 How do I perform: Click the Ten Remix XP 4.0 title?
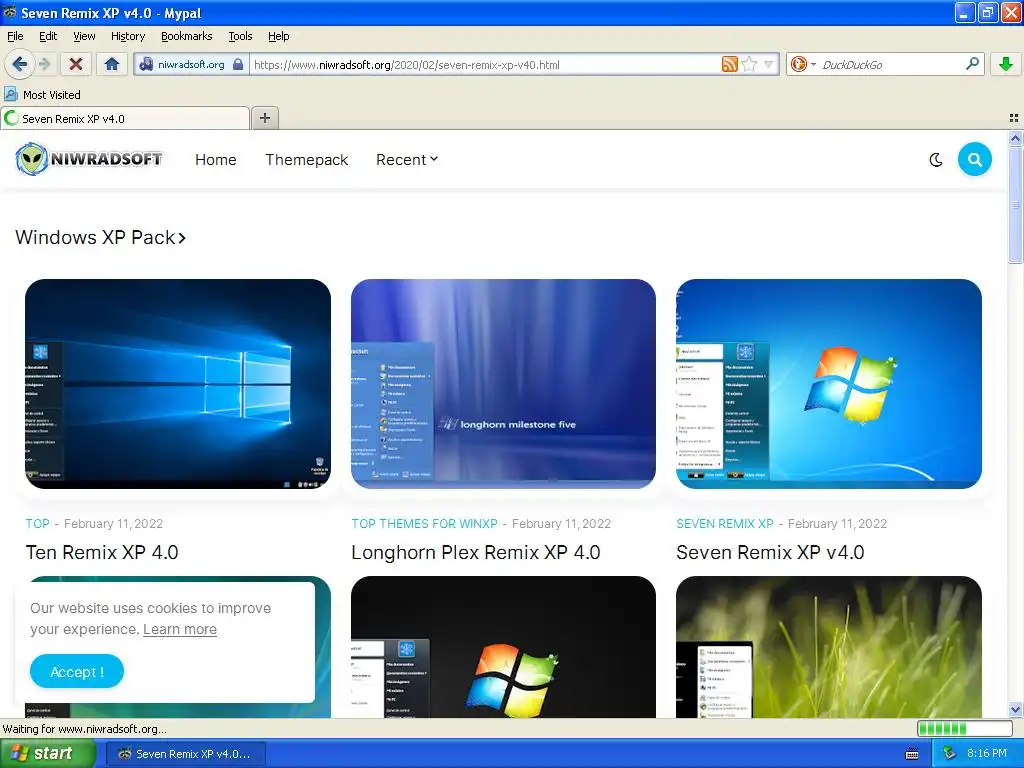pyautogui.click(x=102, y=552)
